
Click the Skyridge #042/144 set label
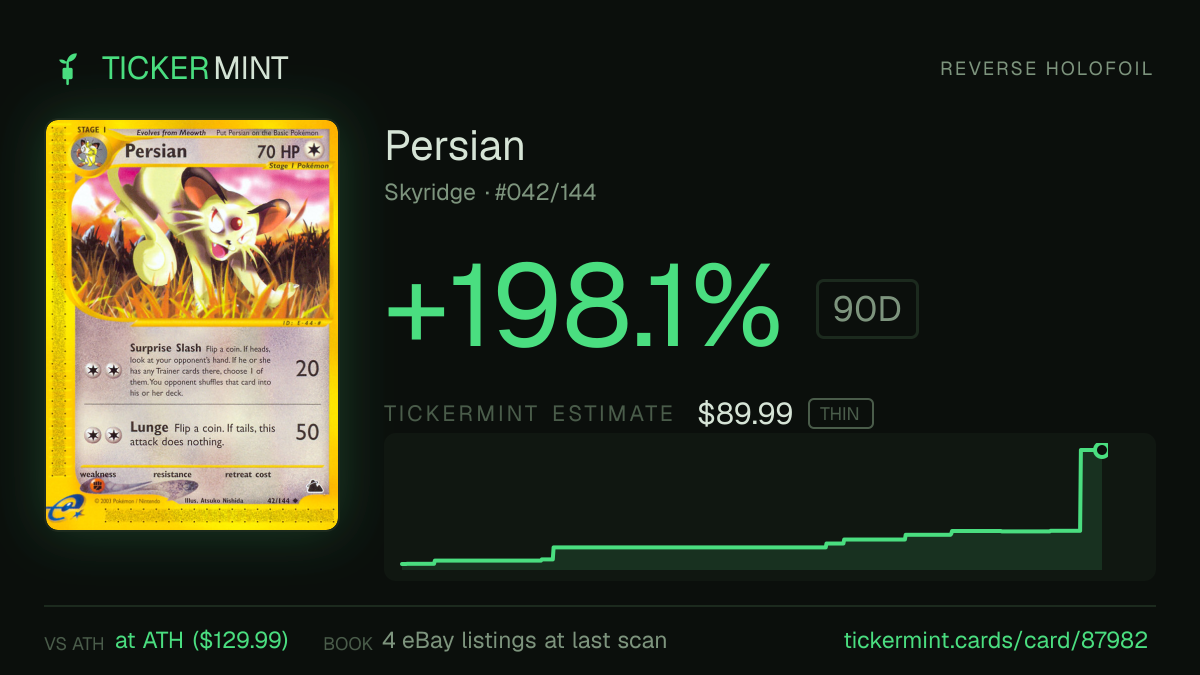pos(490,192)
